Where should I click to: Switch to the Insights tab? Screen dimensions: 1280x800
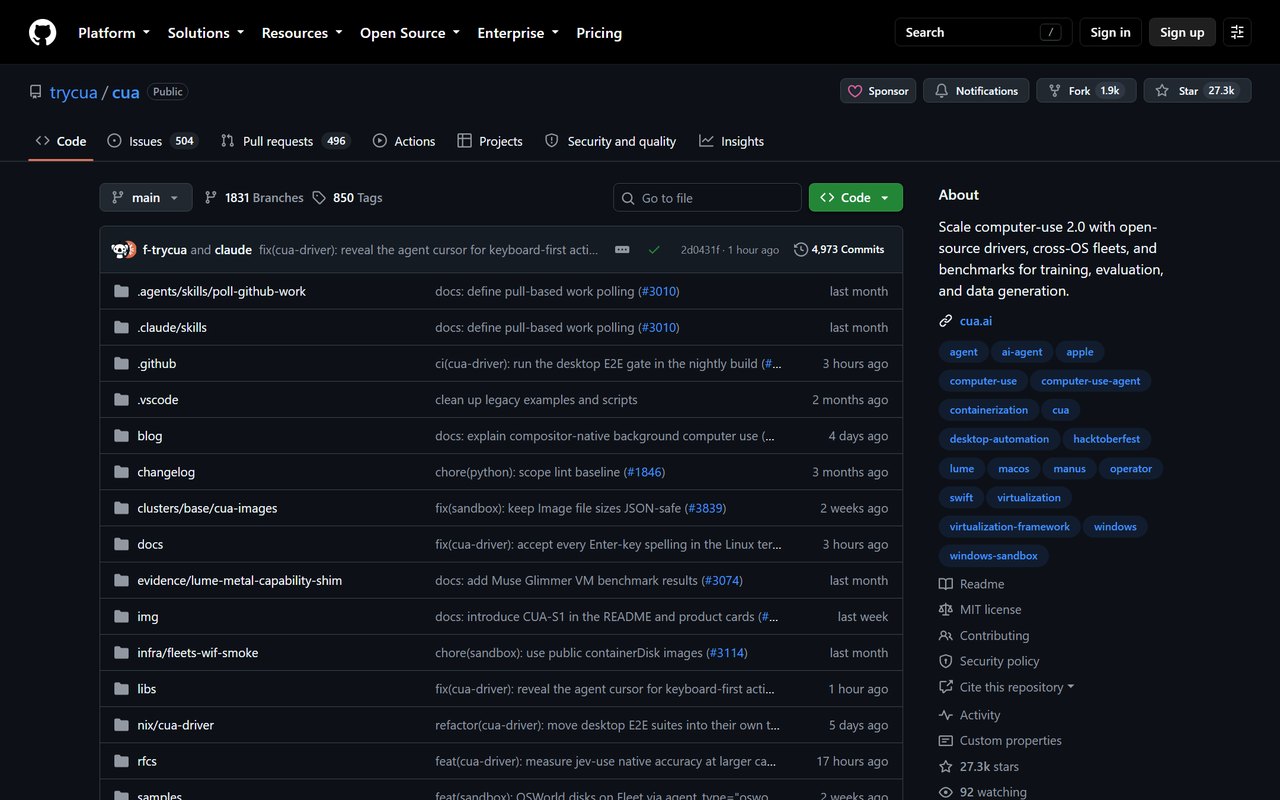[x=731, y=141]
